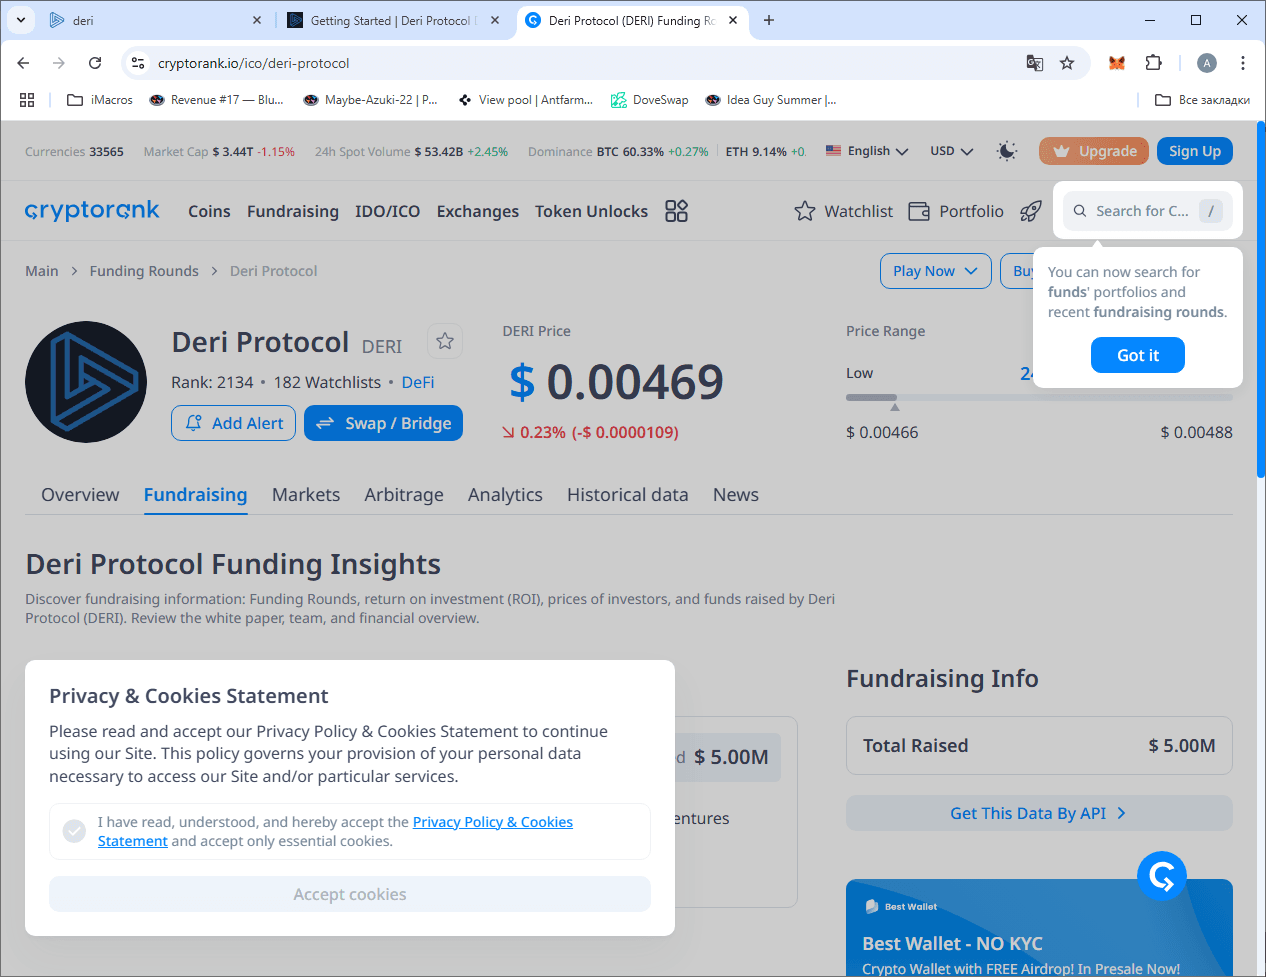This screenshot has width=1266, height=977.
Task: Go to Main breadcrumb
Action: coord(42,271)
